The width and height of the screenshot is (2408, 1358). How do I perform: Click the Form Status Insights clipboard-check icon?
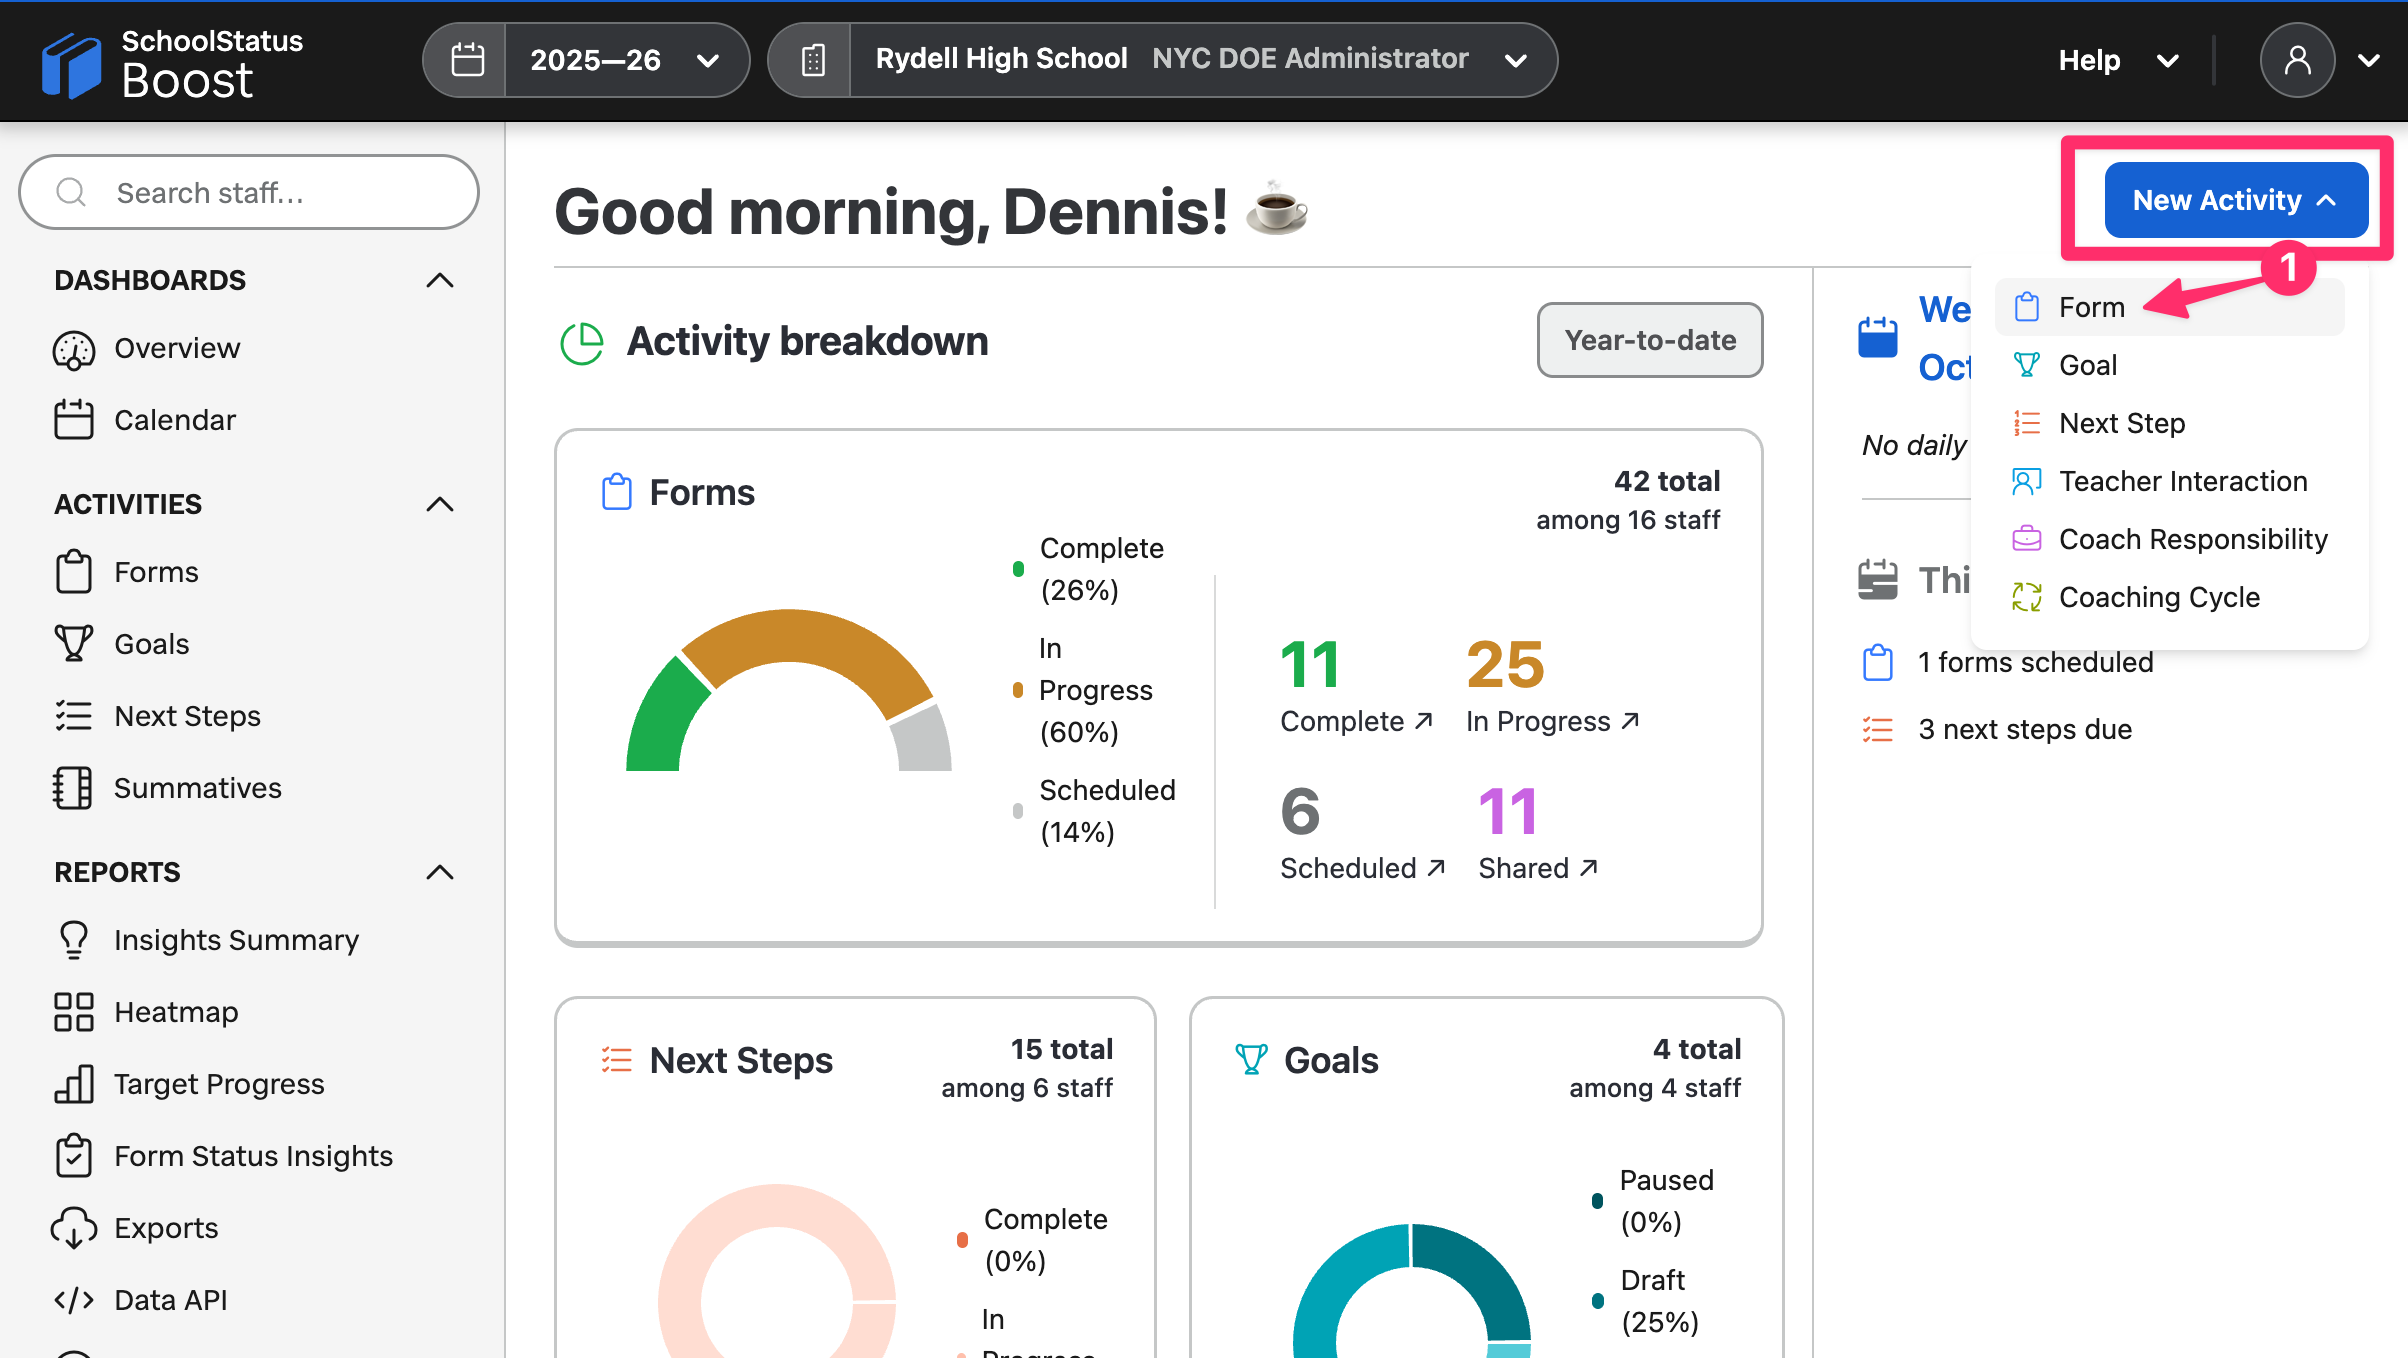pos(74,1156)
